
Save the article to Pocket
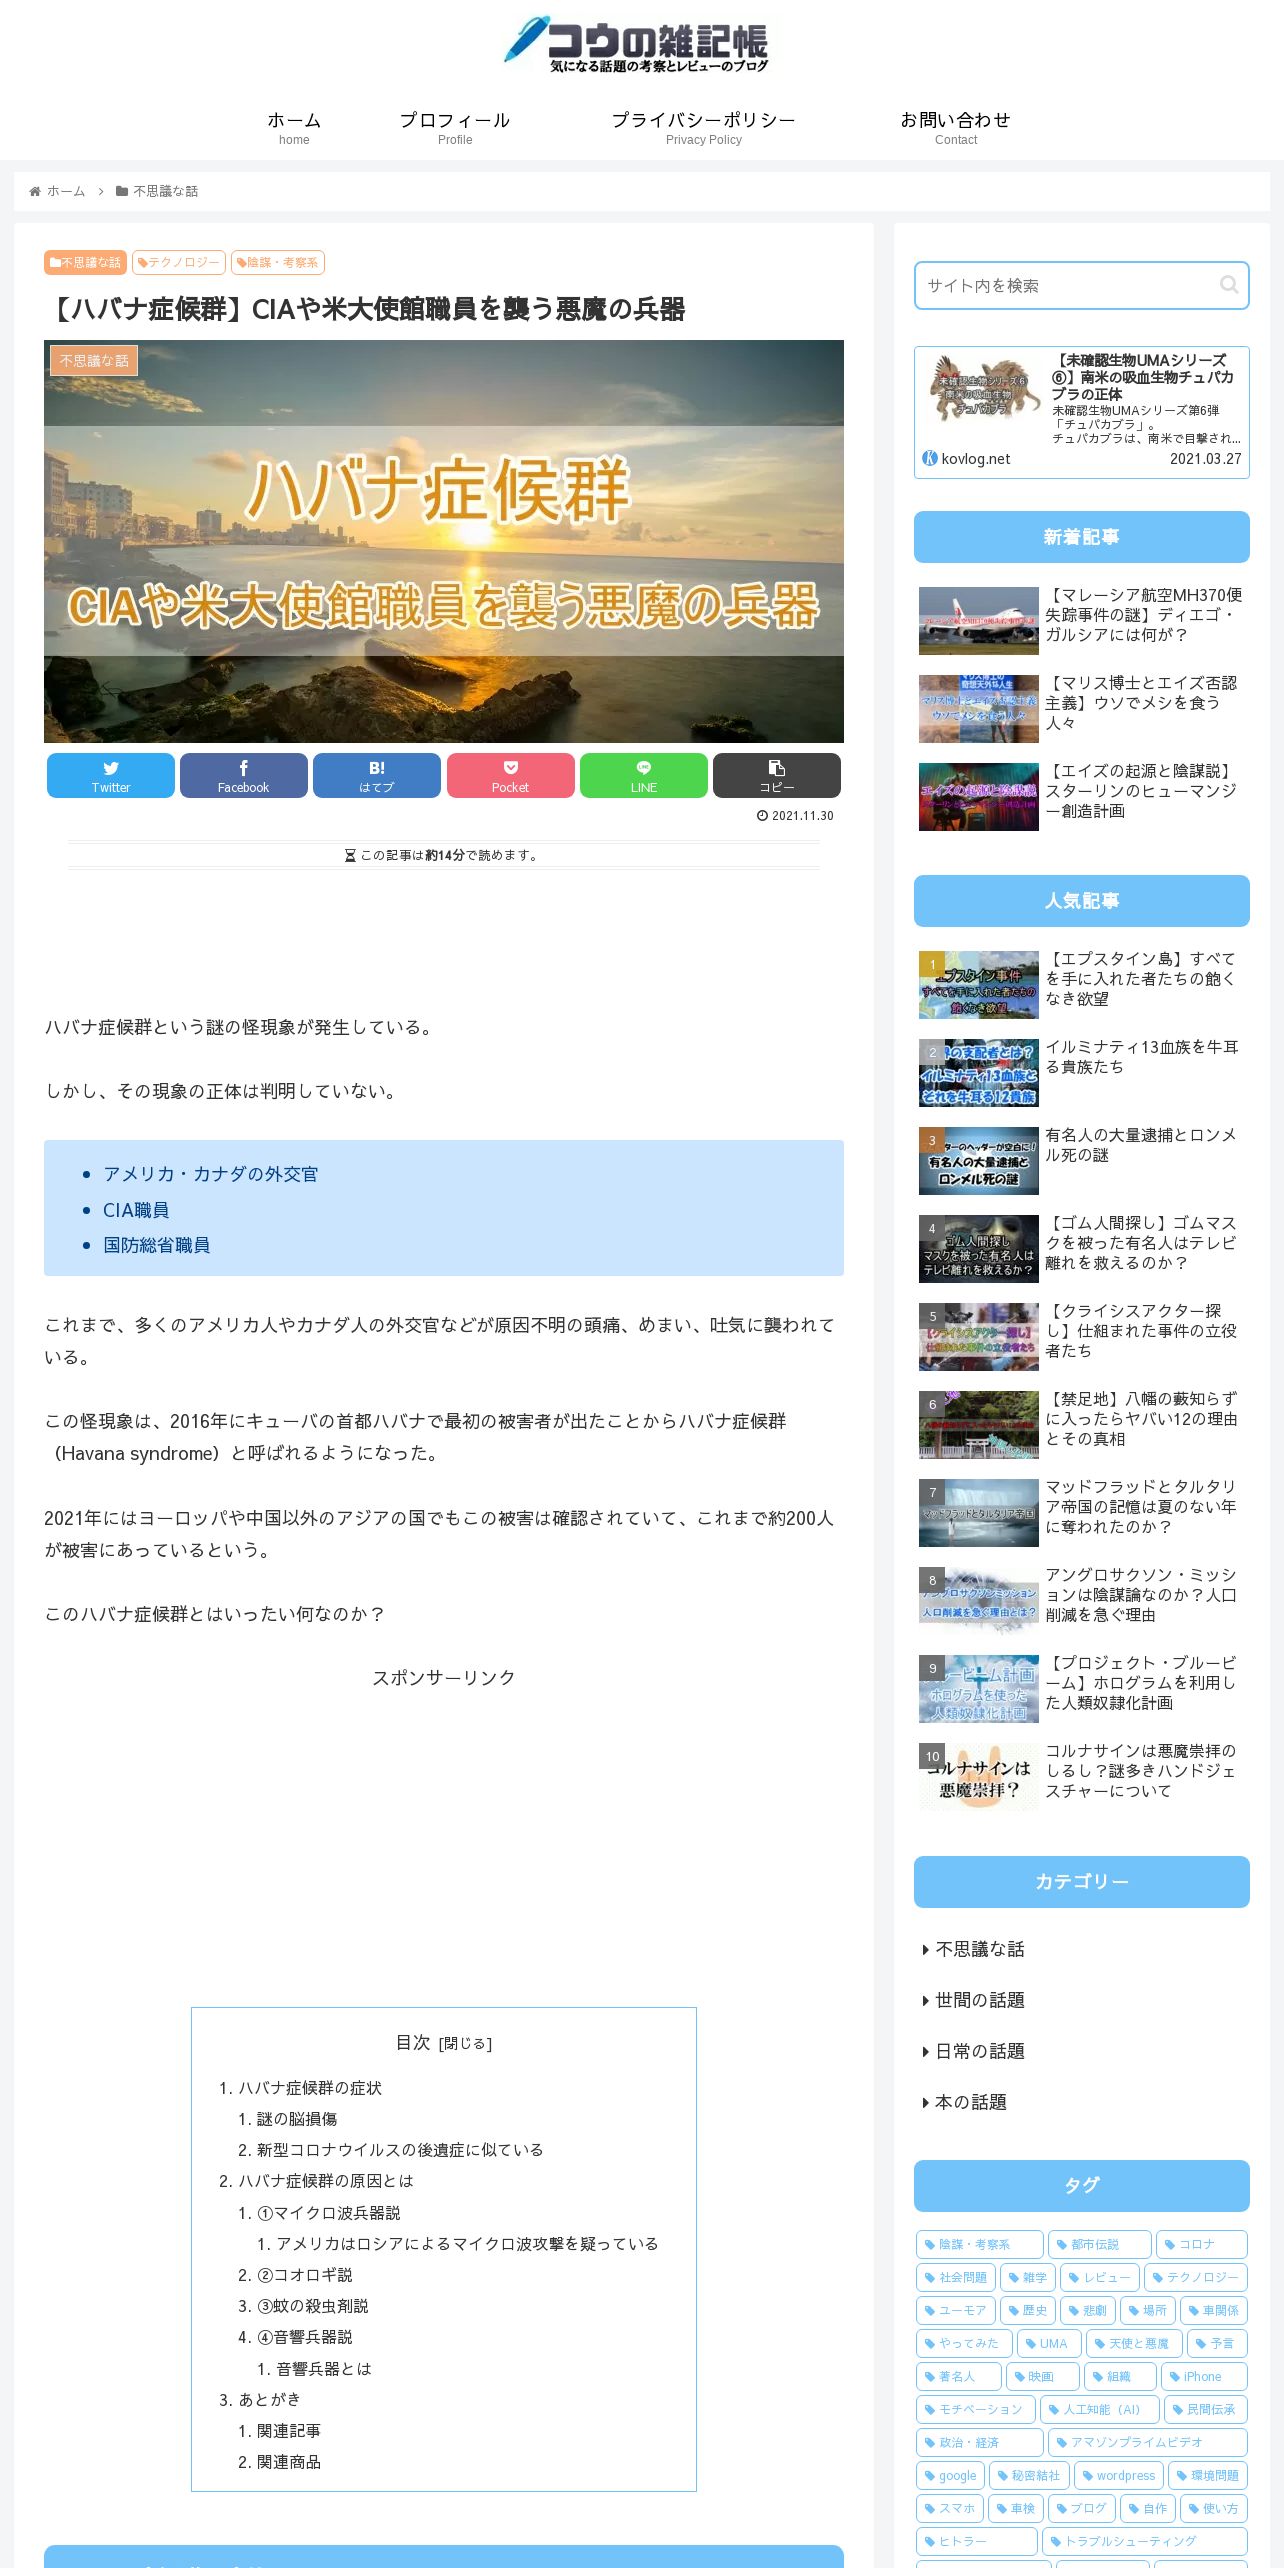tap(511, 775)
